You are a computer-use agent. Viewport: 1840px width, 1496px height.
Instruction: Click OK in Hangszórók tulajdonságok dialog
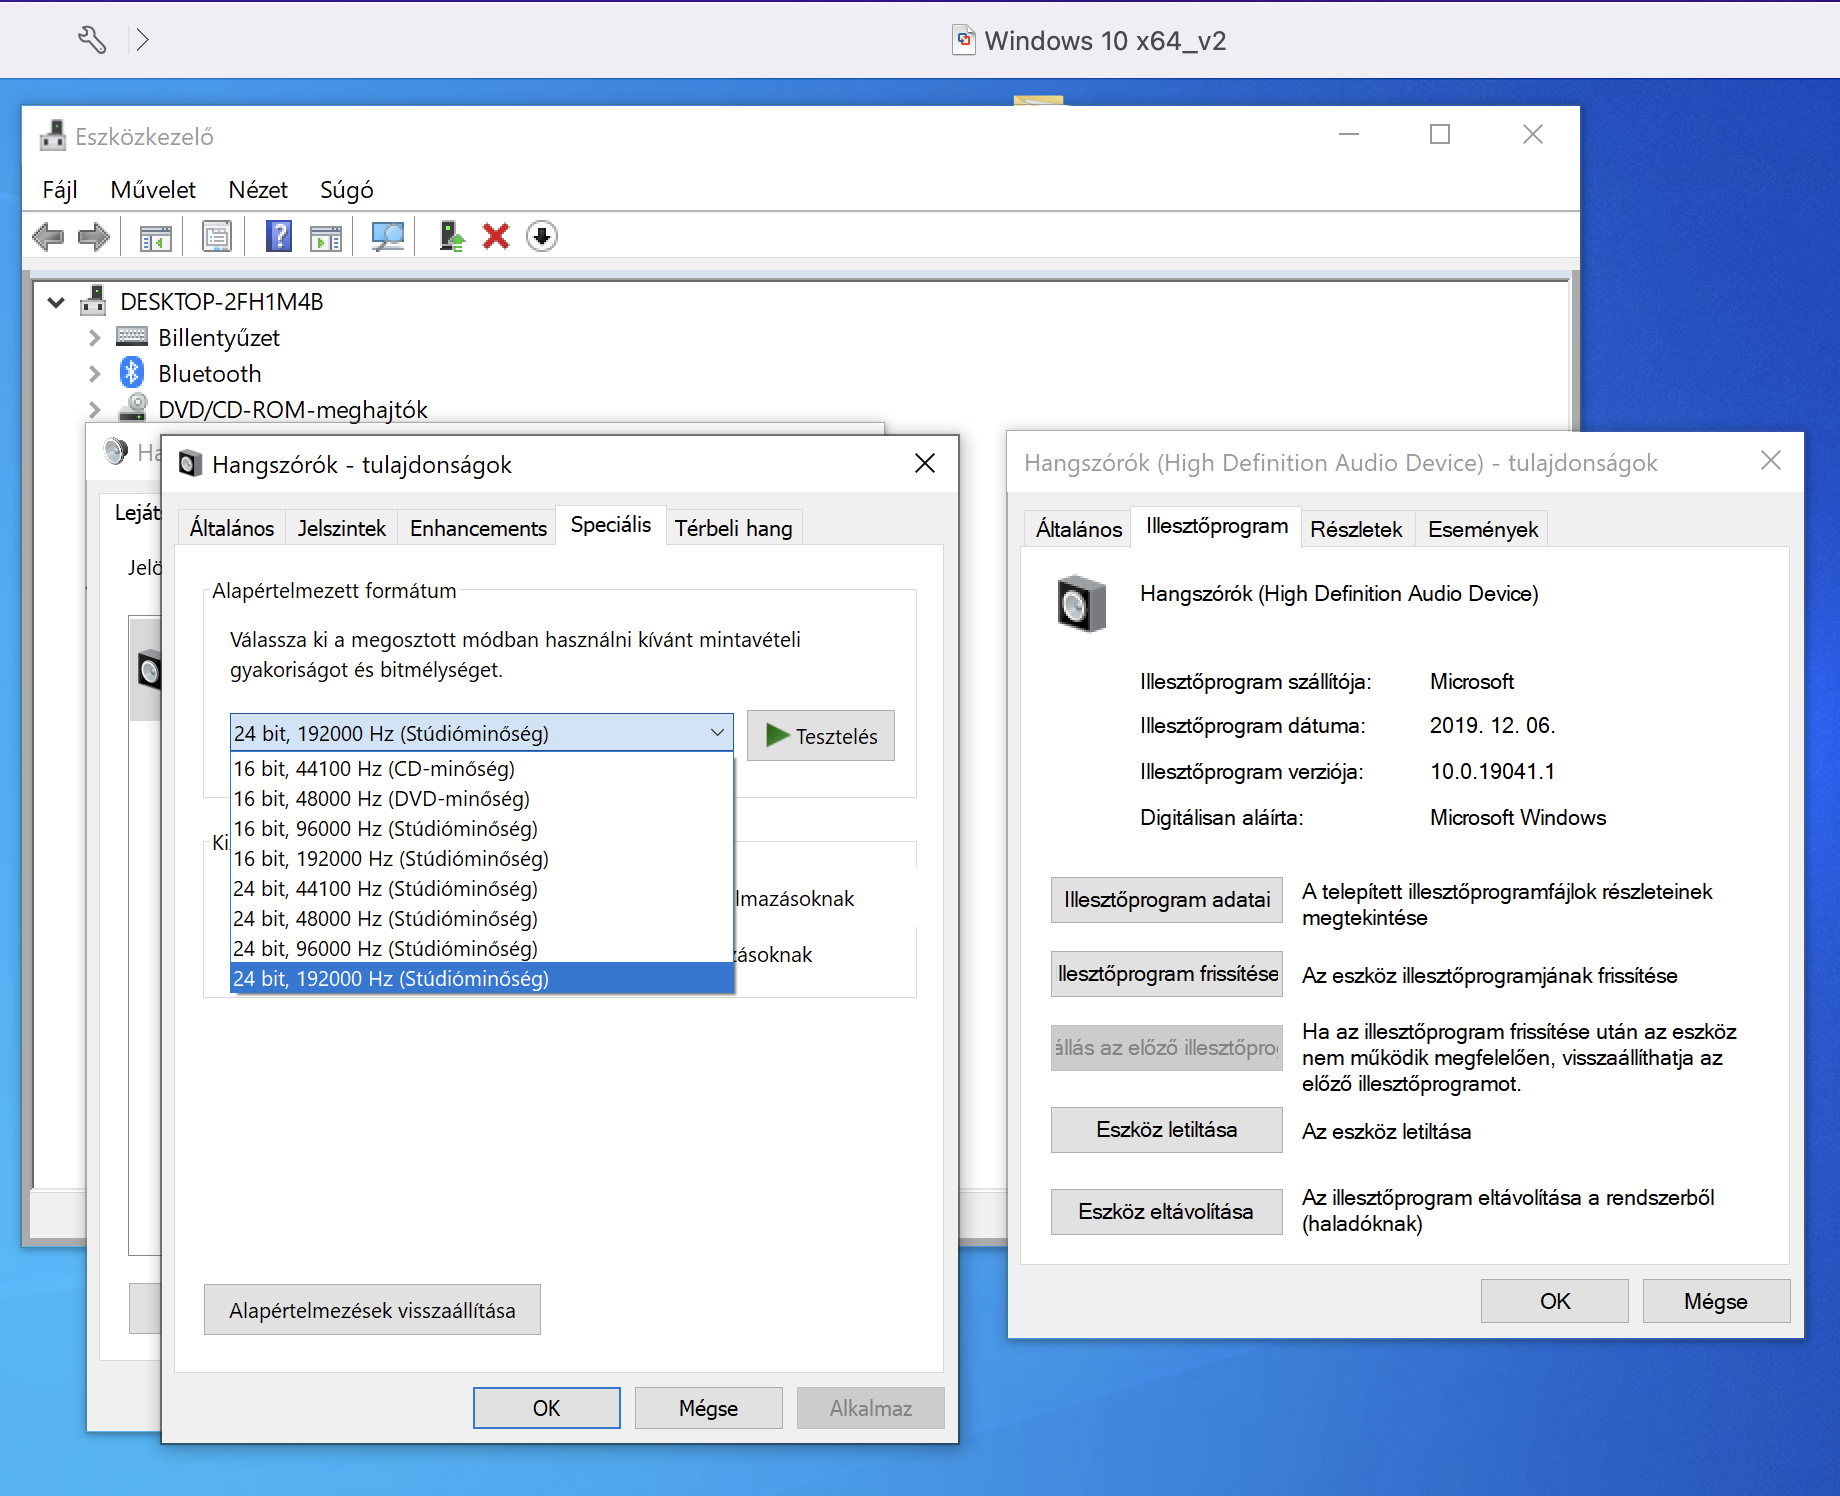coord(546,1408)
